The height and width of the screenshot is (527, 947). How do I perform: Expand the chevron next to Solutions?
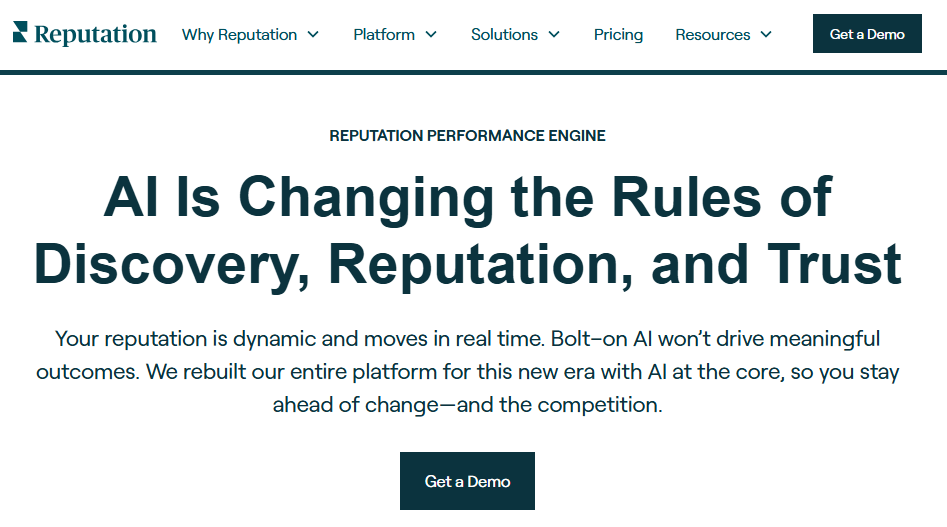(x=554, y=34)
